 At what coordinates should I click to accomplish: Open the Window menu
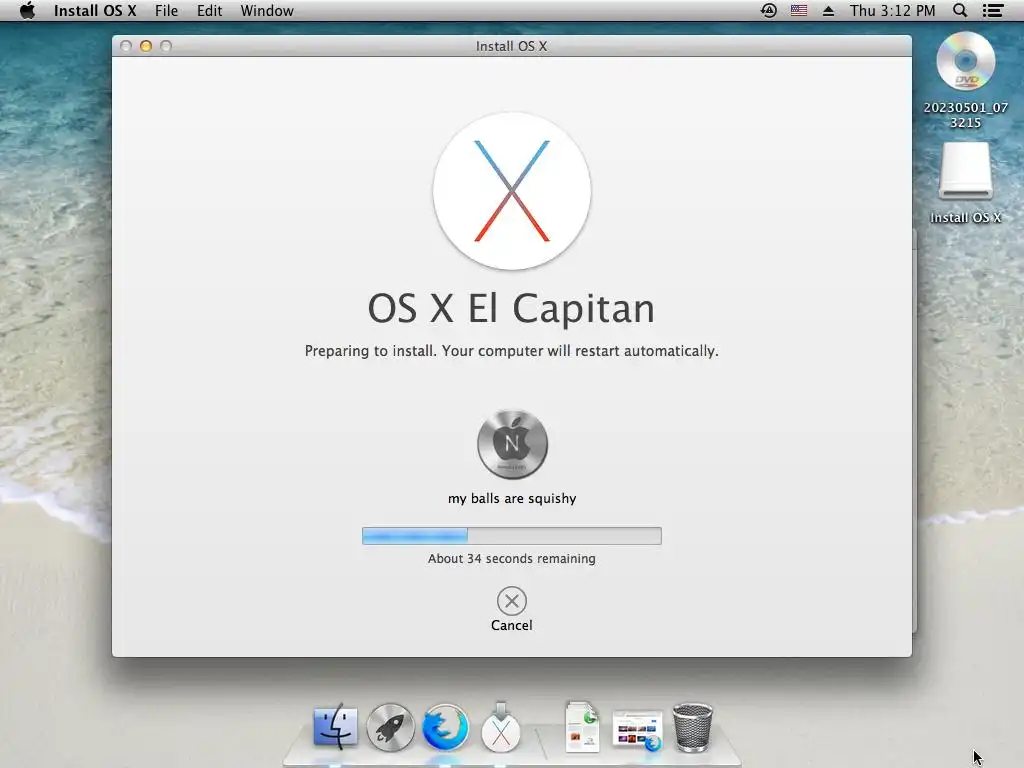click(266, 10)
